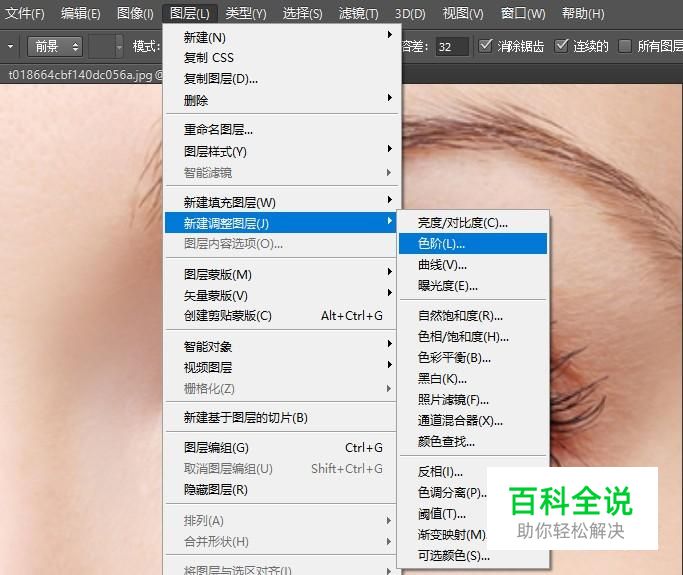Screen dimensions: 683x575
Task: Expand the 智能对象 submenu
Action: coord(281,346)
